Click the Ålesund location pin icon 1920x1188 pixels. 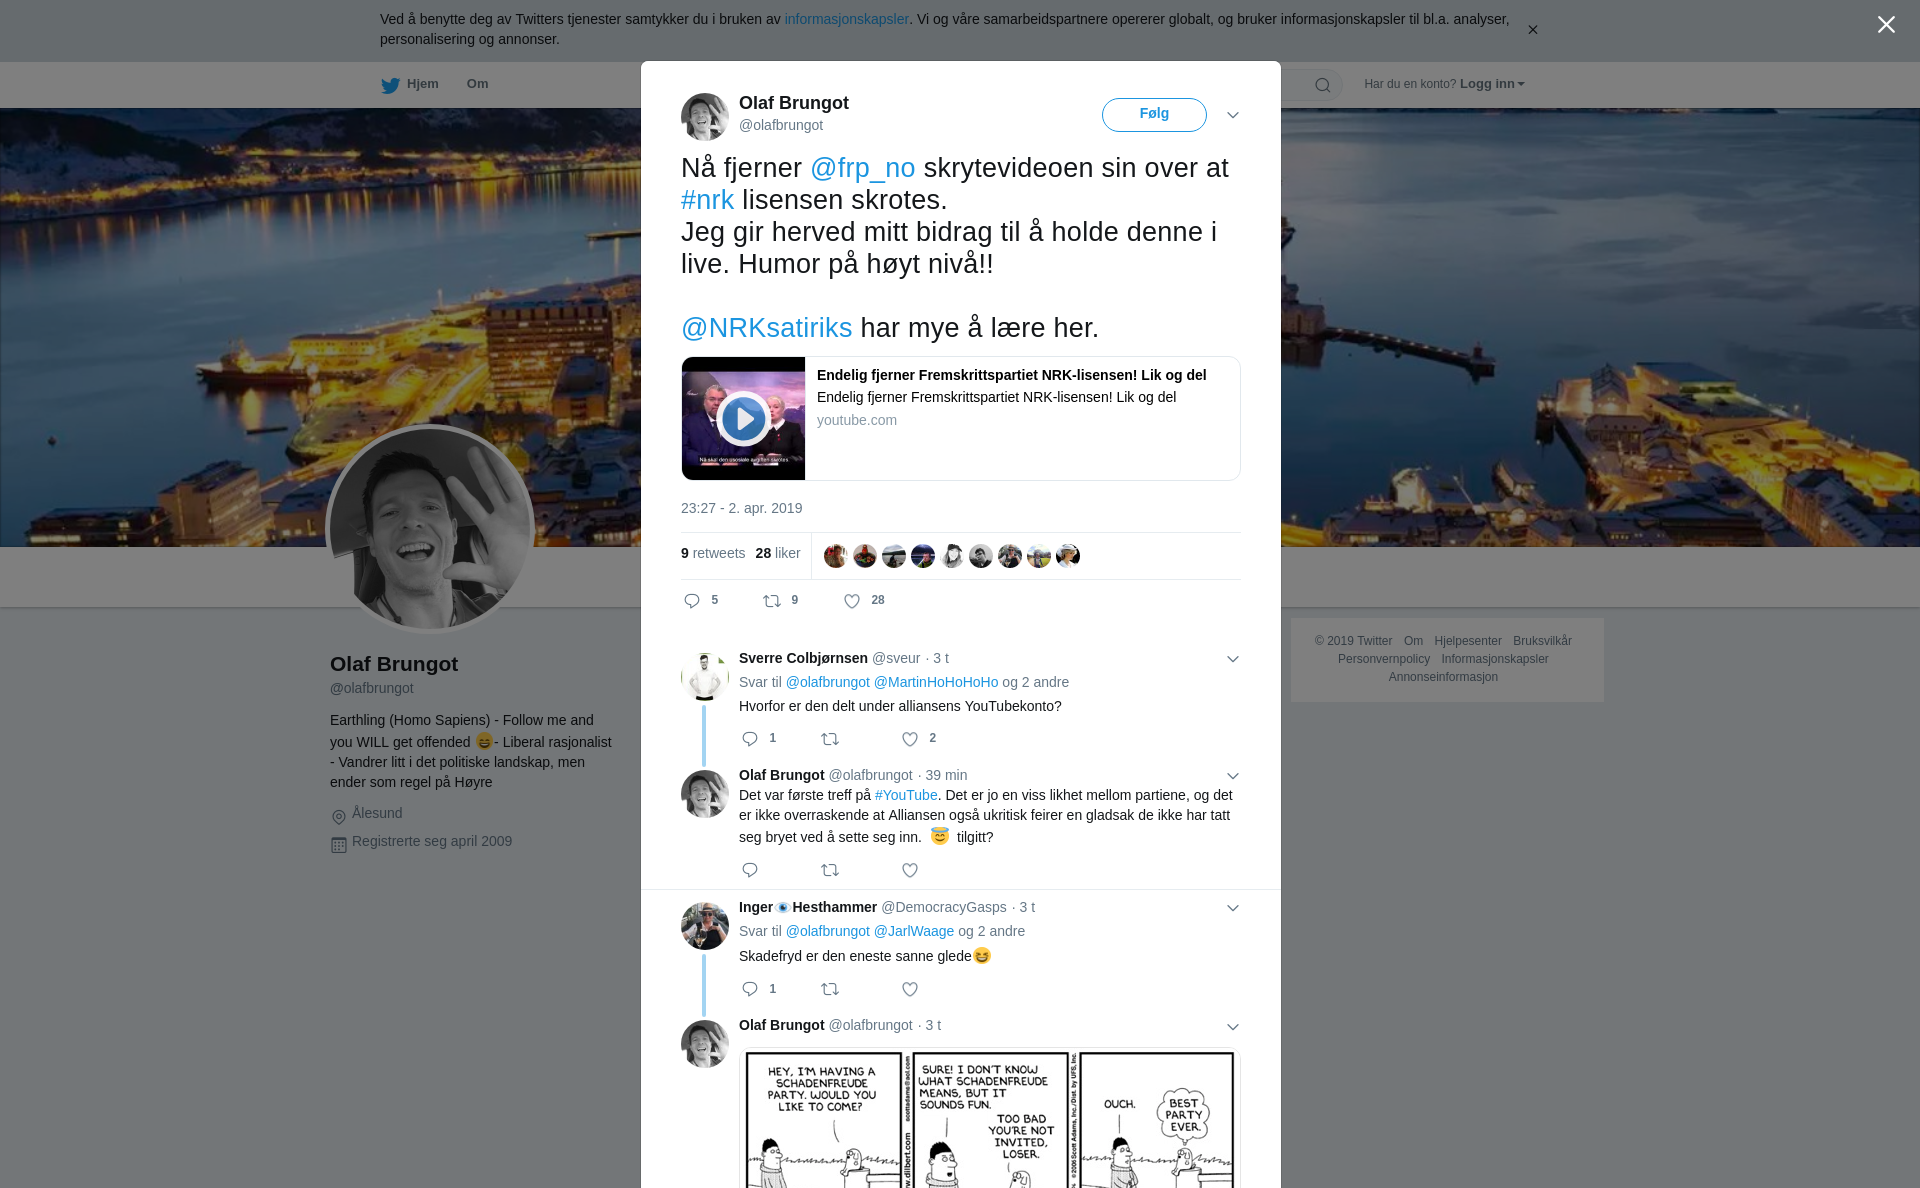pyautogui.click(x=339, y=817)
